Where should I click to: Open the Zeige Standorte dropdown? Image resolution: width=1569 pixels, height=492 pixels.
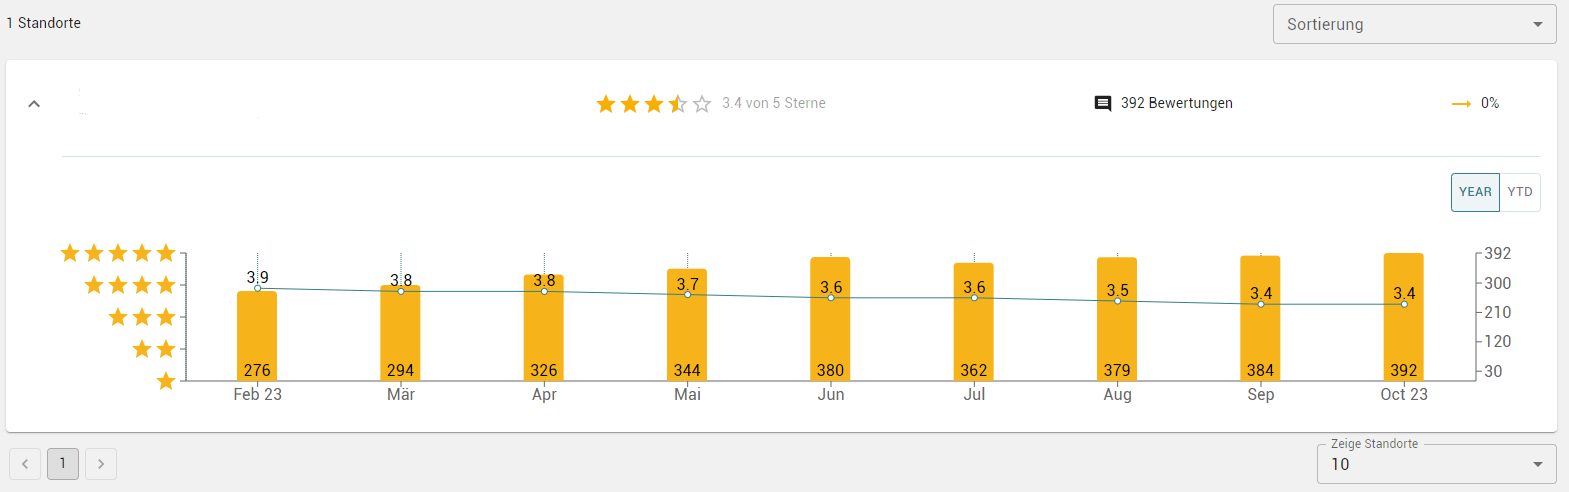tap(1436, 464)
